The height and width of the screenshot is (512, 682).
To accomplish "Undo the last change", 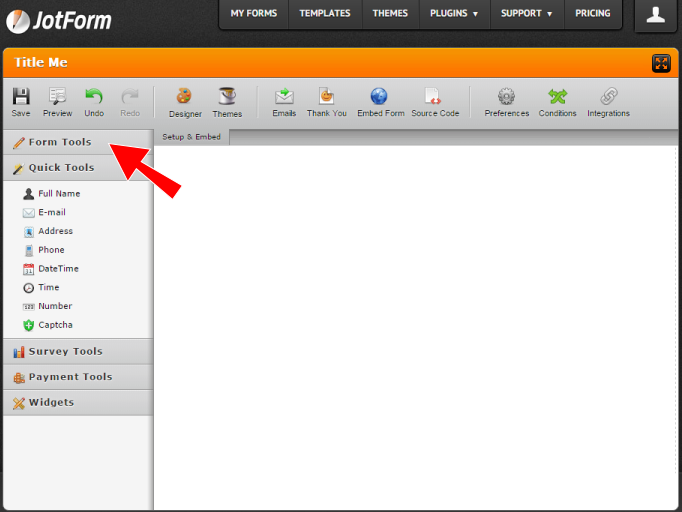I will click(x=94, y=102).
